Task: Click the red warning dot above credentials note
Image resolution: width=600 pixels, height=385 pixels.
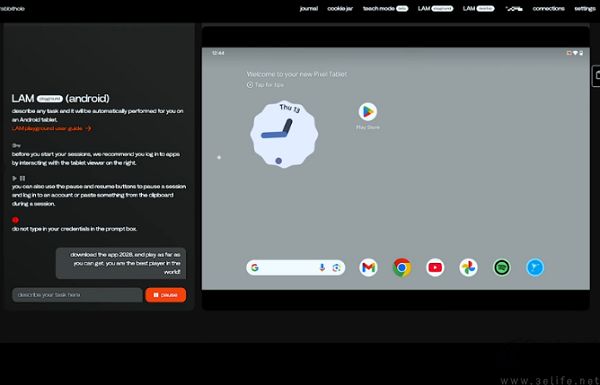Action: click(x=15, y=220)
